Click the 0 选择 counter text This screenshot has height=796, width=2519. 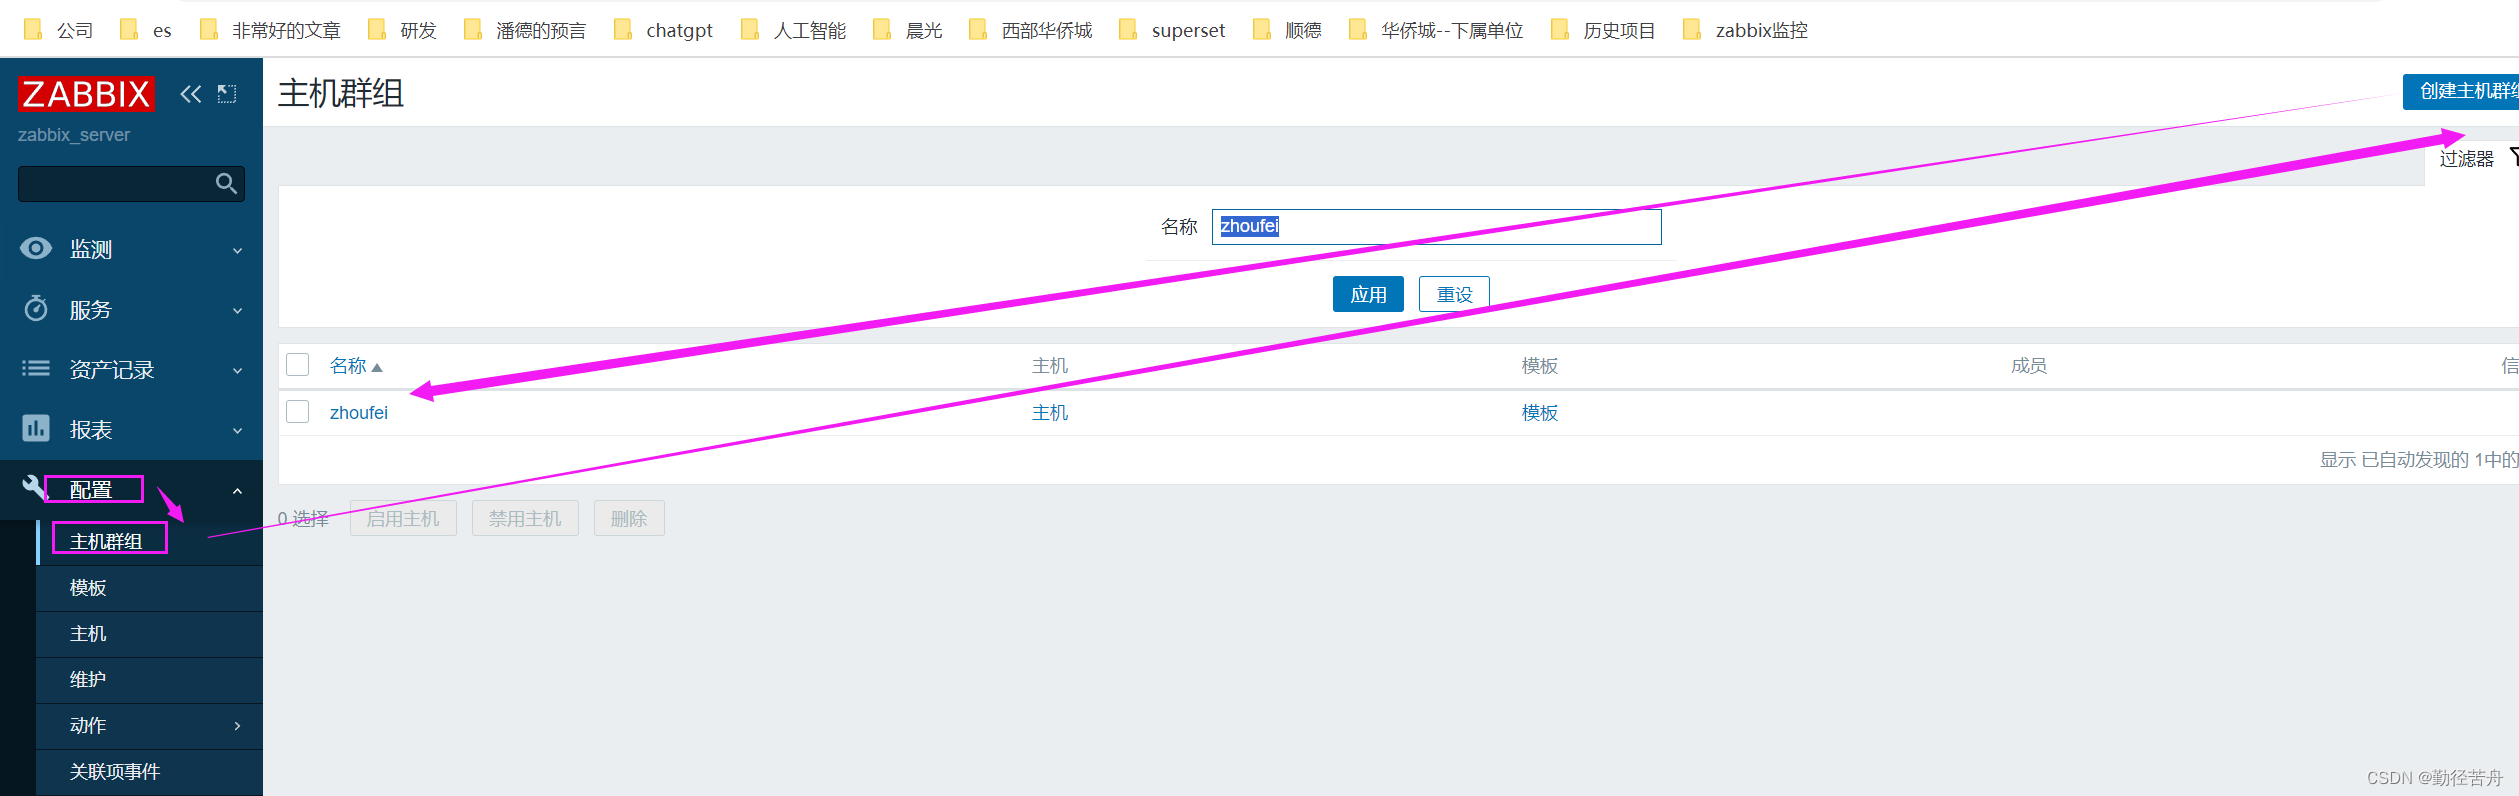coord(303,518)
